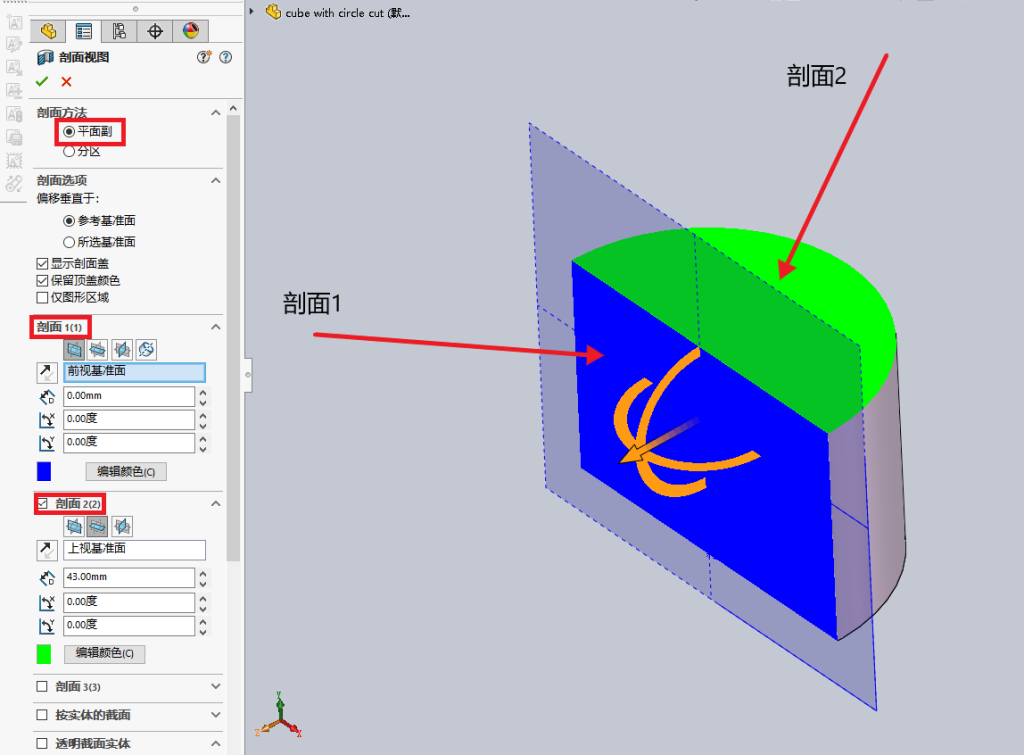Set 剖面 1 to the right plane icon
Image resolution: width=1024 pixels, height=755 pixels.
tap(122, 349)
